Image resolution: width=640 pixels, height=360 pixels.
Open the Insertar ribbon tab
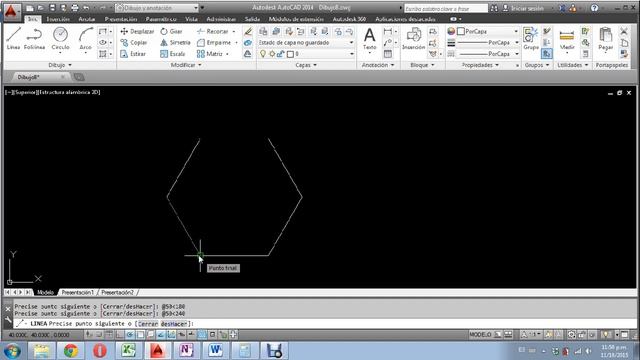pos(58,19)
